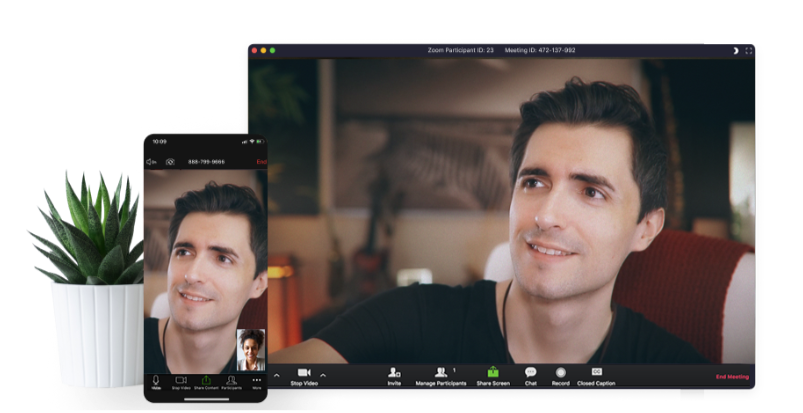Tap the main video on the phone screen
This screenshot has height=413, width=803.
click(x=205, y=272)
